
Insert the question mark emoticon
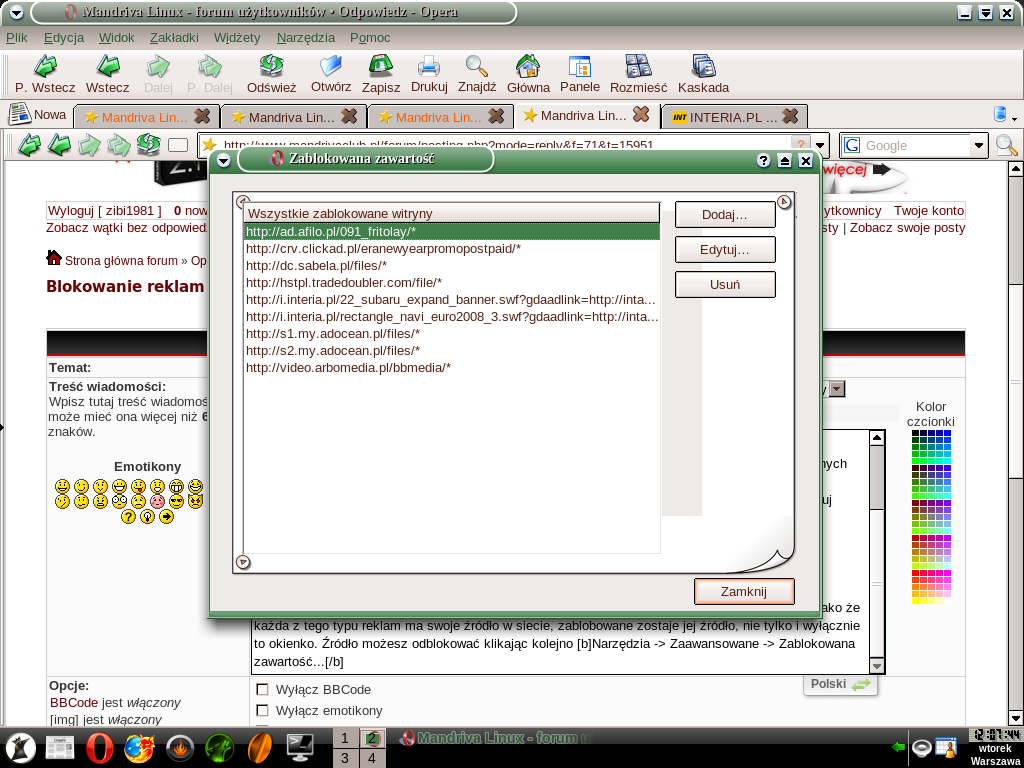128,517
